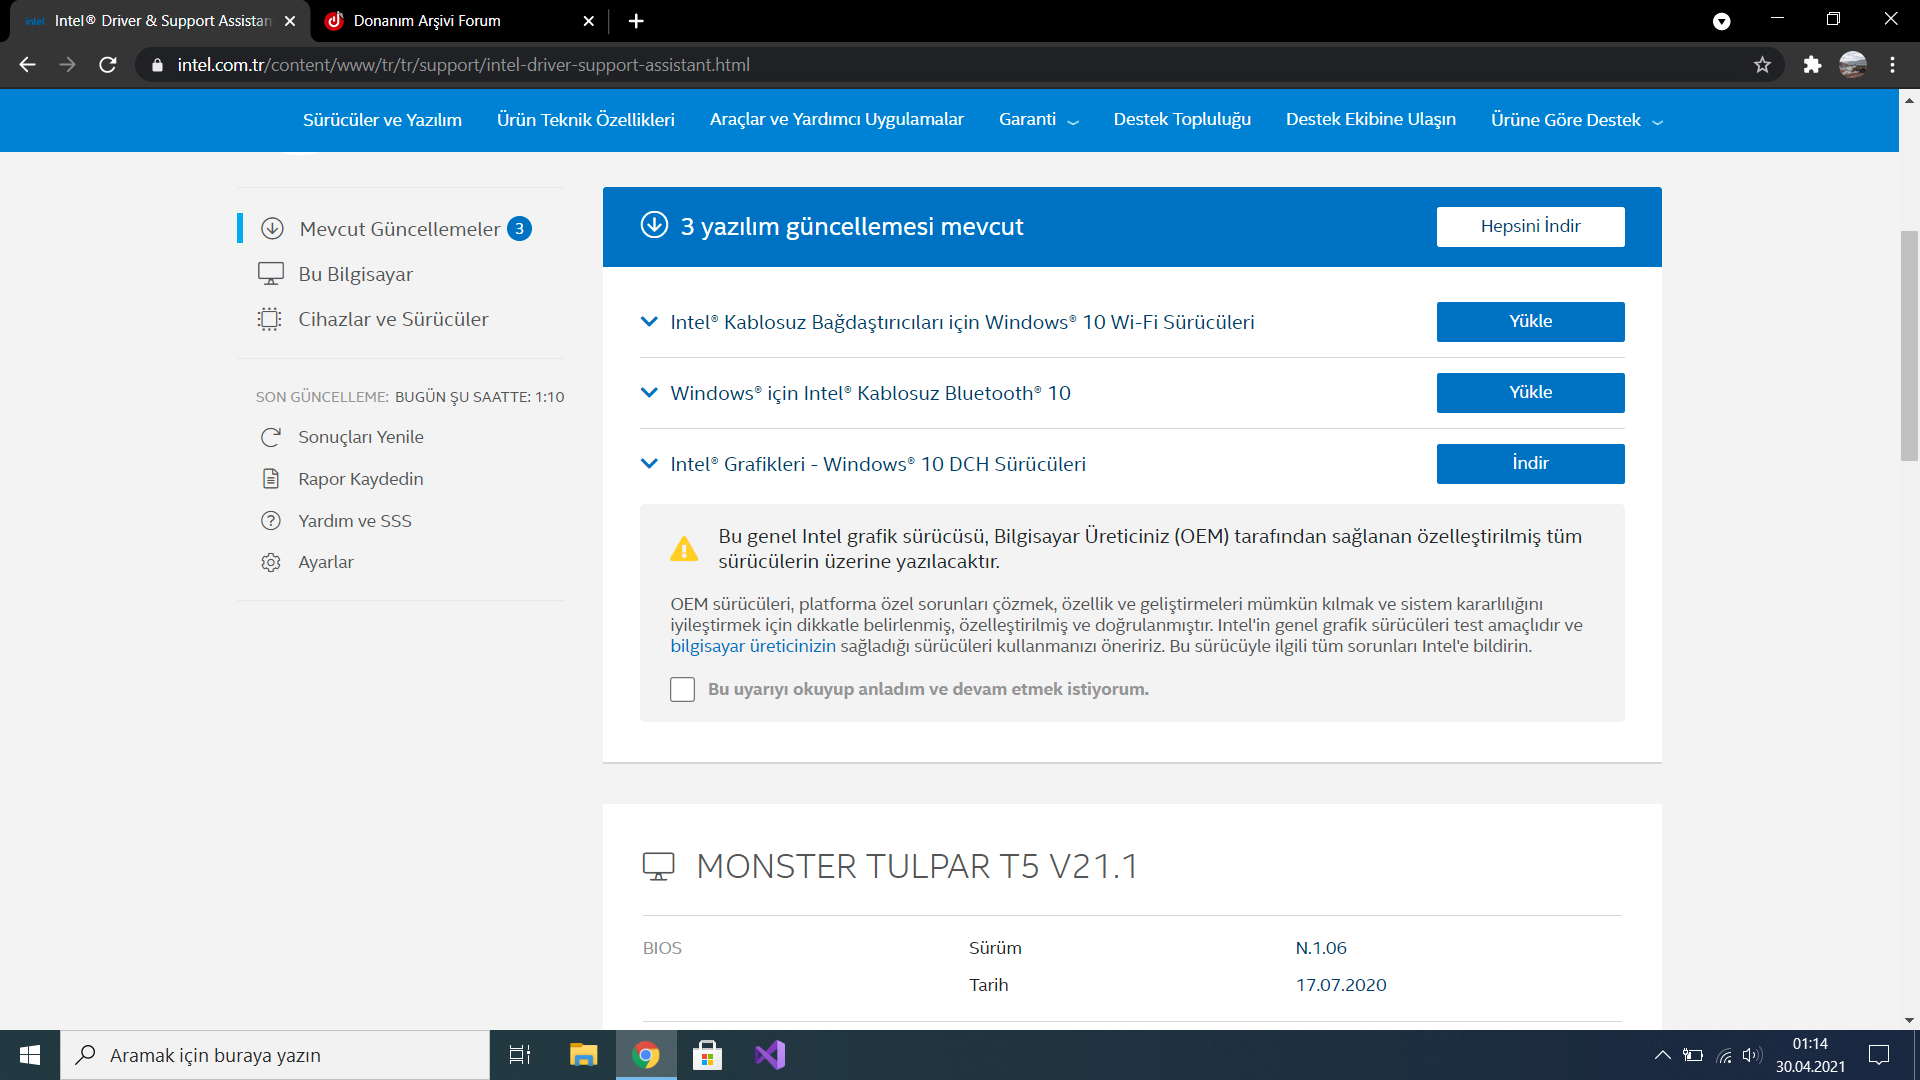Screen dimensions: 1920x1080
Task: Collapse the Intel Grafikleri DCH Sürücüleri entry
Action: tap(649, 464)
